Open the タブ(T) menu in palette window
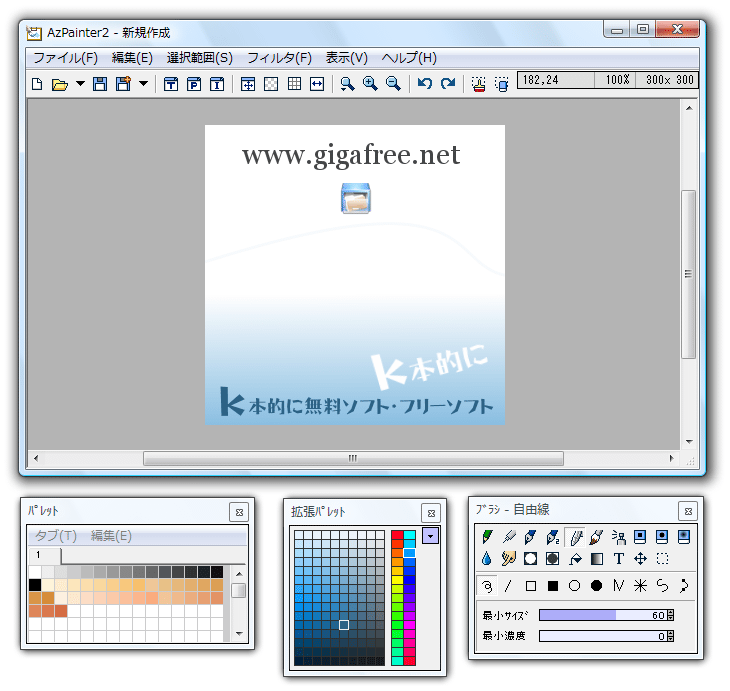The image size is (730, 691). pyautogui.click(x=56, y=536)
